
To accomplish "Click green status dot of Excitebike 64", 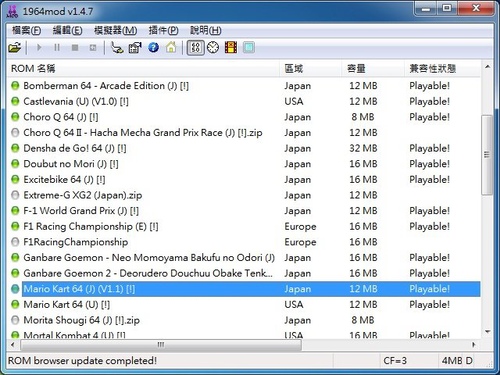I will tap(15, 180).
